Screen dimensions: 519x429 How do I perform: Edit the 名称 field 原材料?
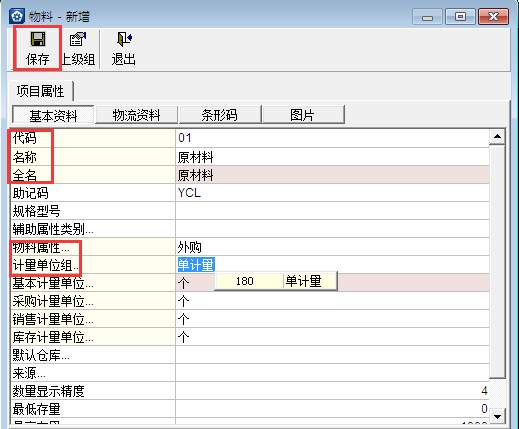[332, 157]
